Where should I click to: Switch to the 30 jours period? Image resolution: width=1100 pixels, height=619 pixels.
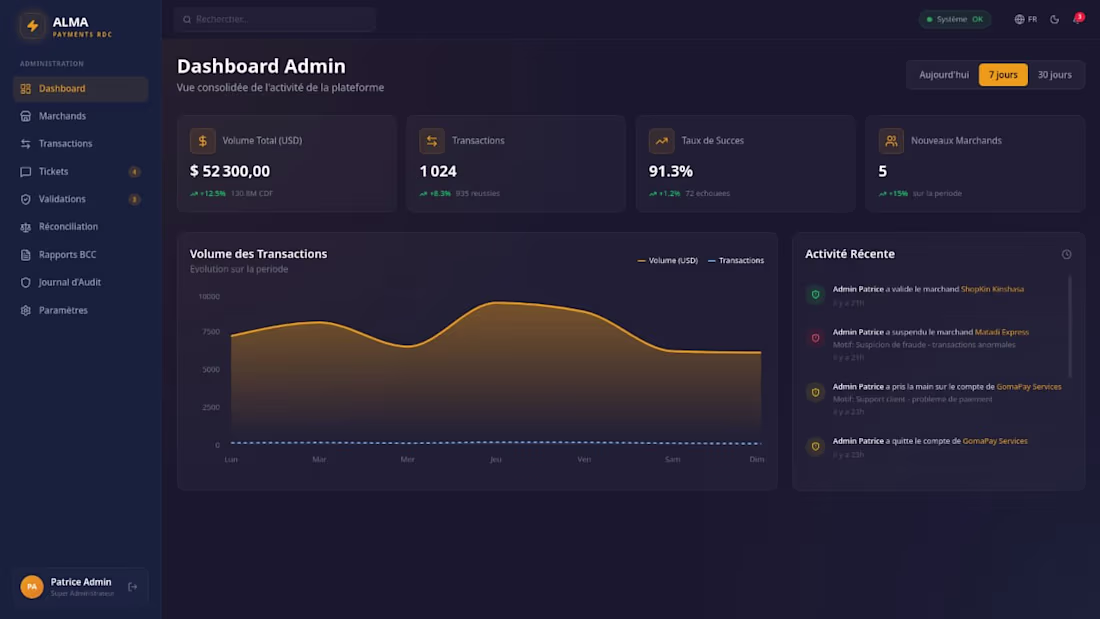tap(1054, 75)
